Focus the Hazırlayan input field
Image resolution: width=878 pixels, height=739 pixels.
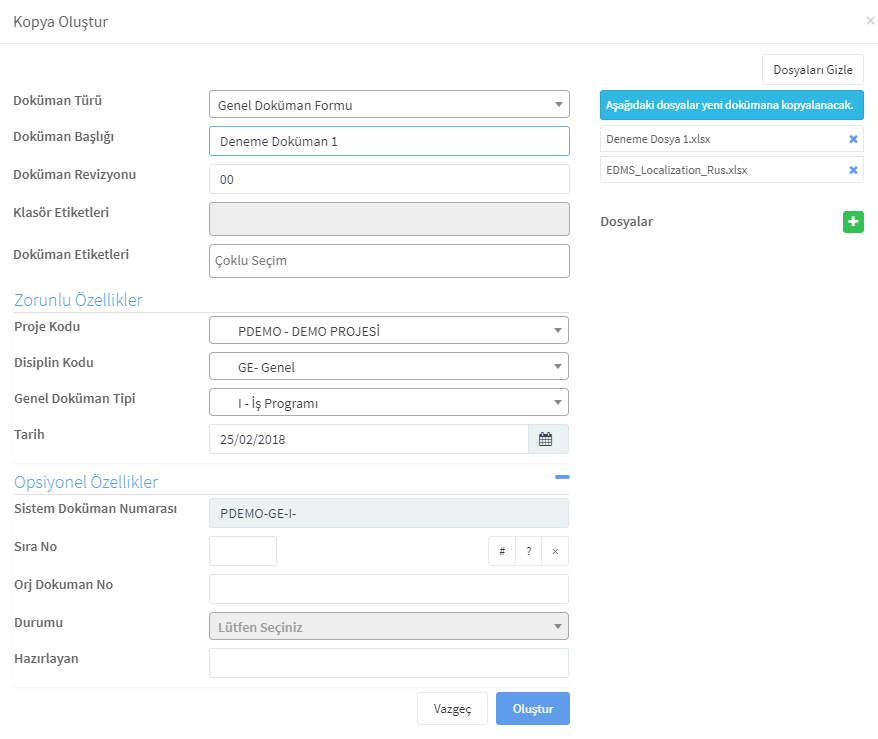389,663
